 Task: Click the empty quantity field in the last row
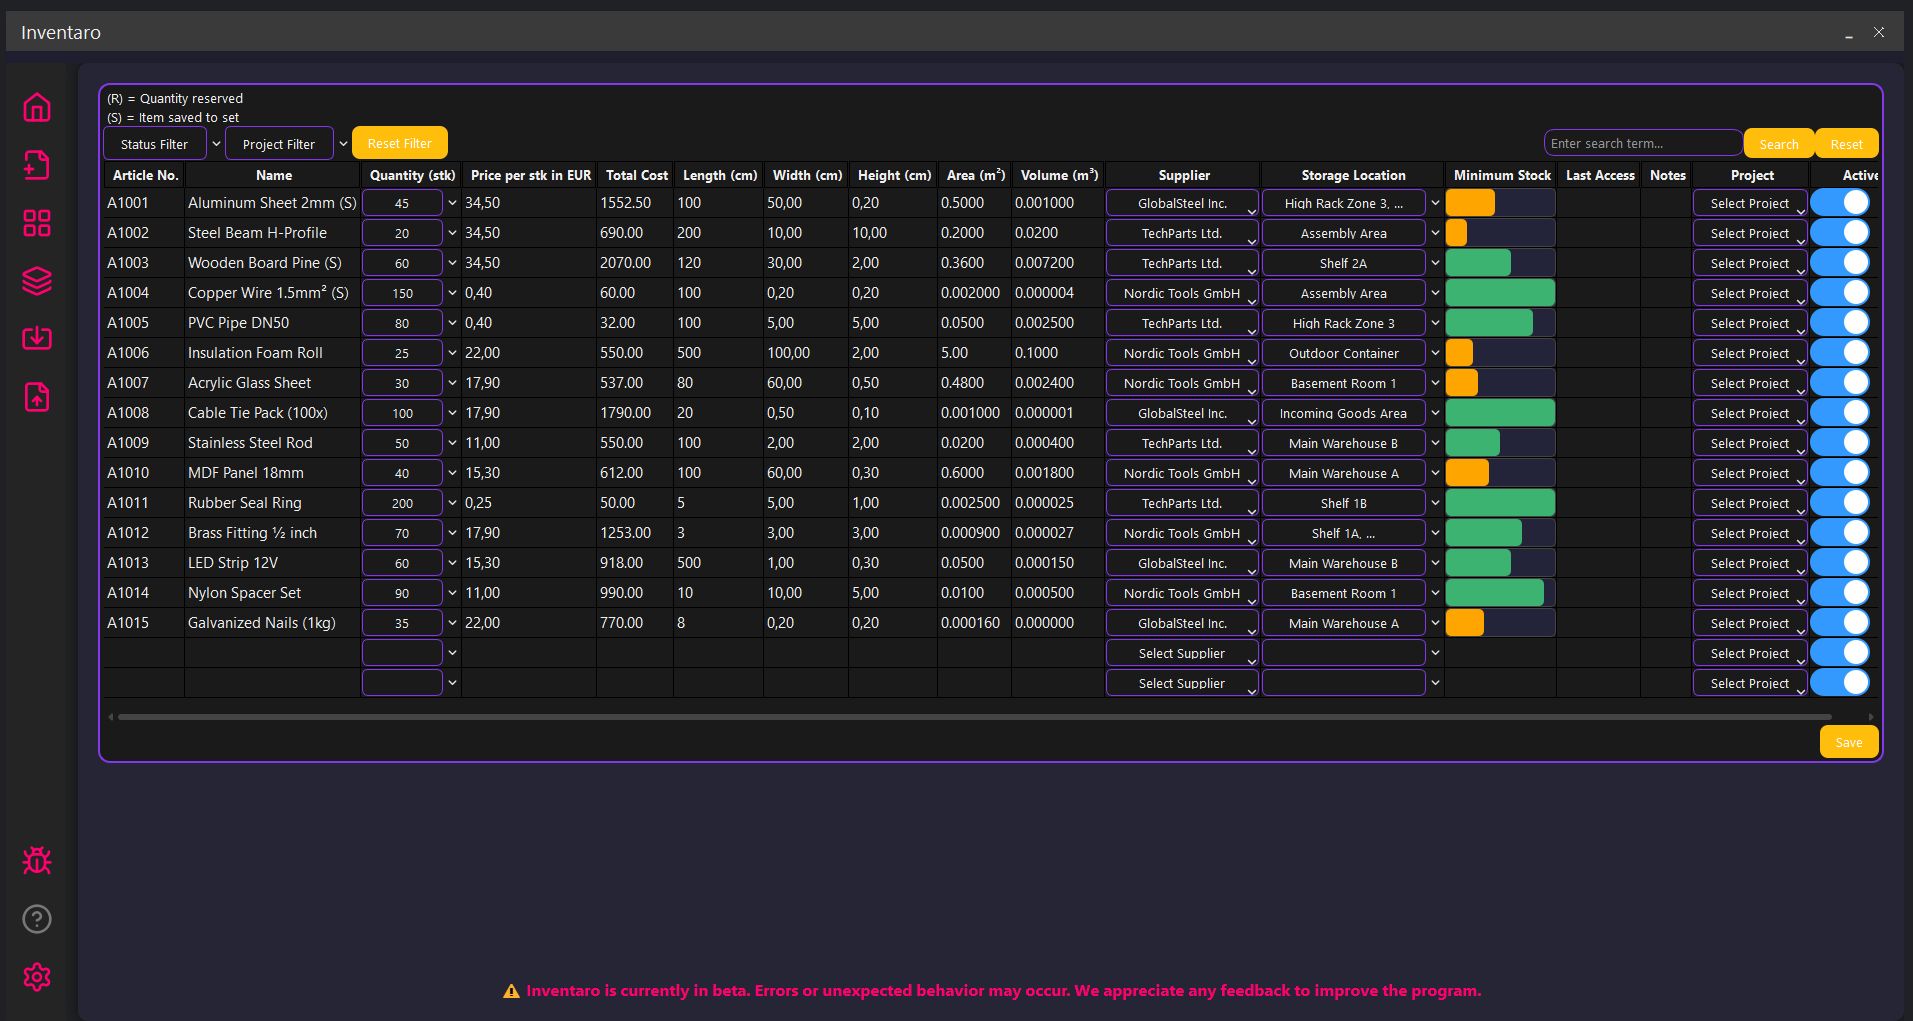click(x=402, y=683)
